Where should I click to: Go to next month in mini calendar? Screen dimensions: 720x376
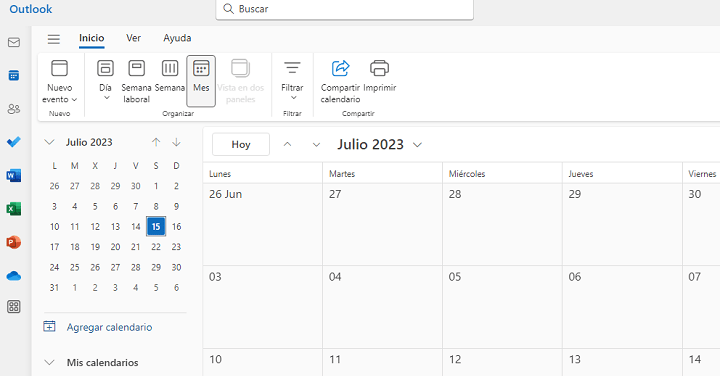point(176,142)
